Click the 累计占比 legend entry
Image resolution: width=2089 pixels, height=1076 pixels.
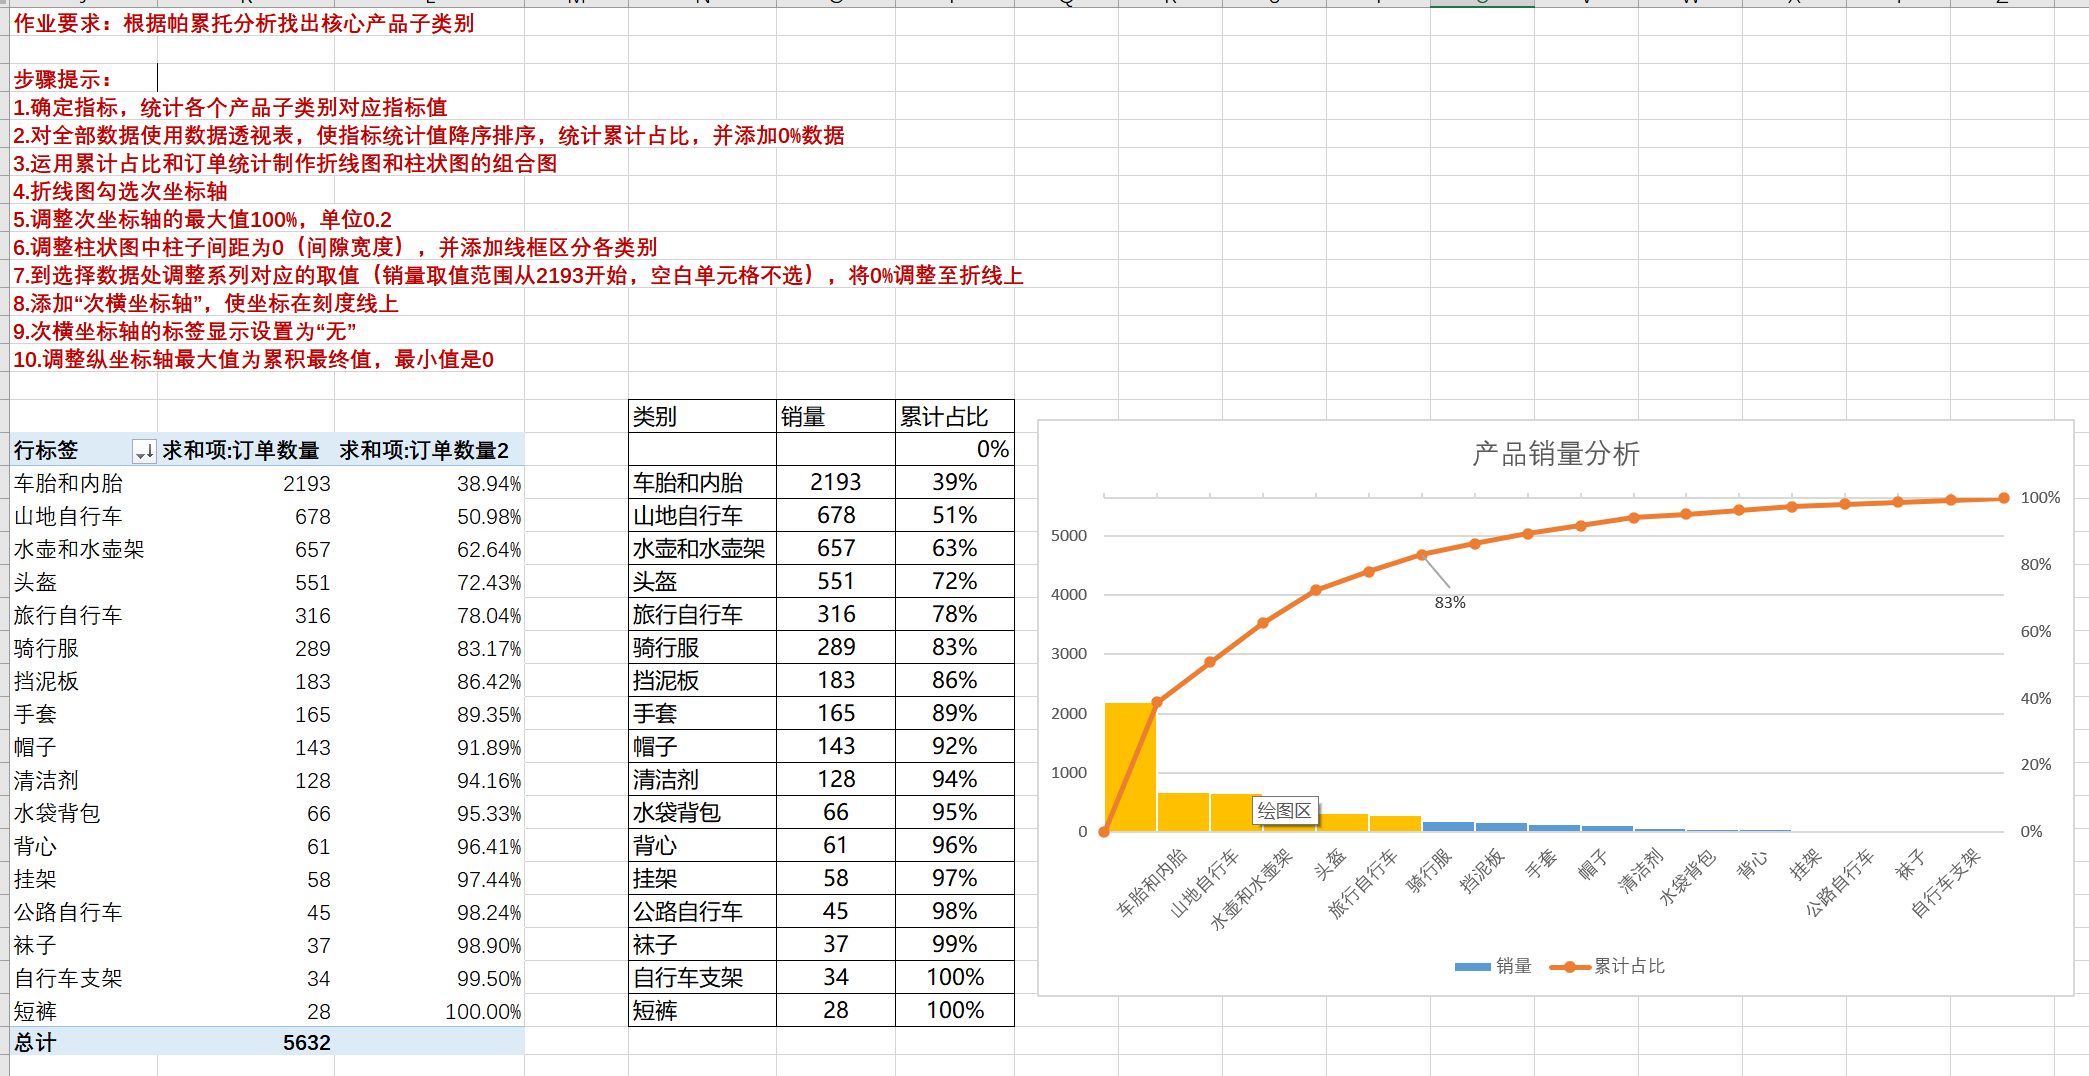(1607, 966)
